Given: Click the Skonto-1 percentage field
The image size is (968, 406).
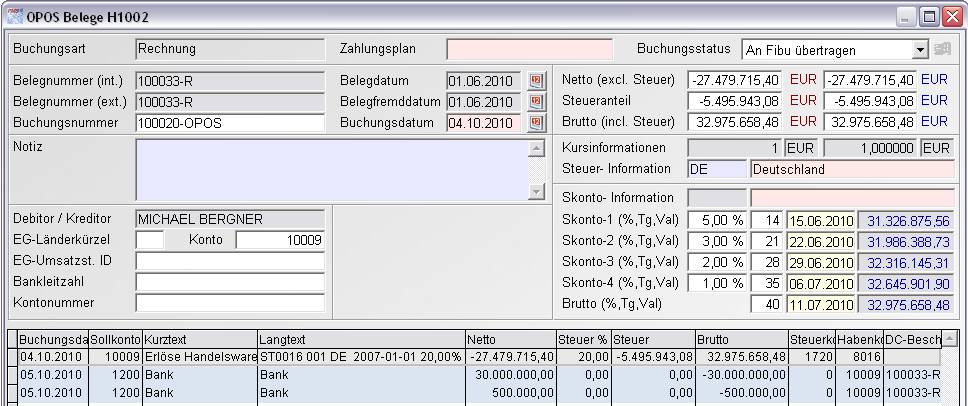Looking at the screenshot, I should point(717,220).
